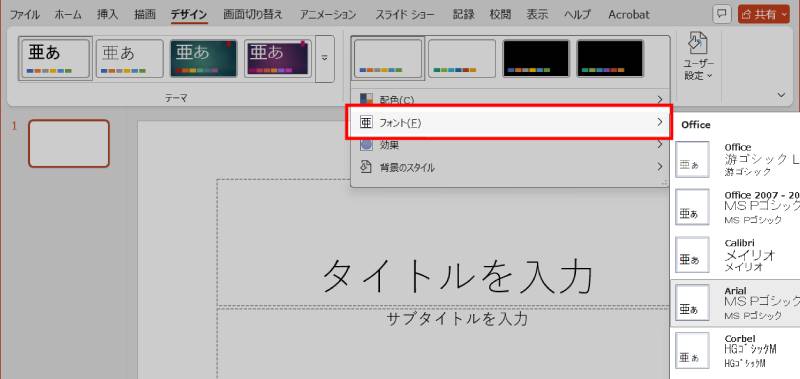Collapse the ribbon with the chevron

(x=781, y=95)
